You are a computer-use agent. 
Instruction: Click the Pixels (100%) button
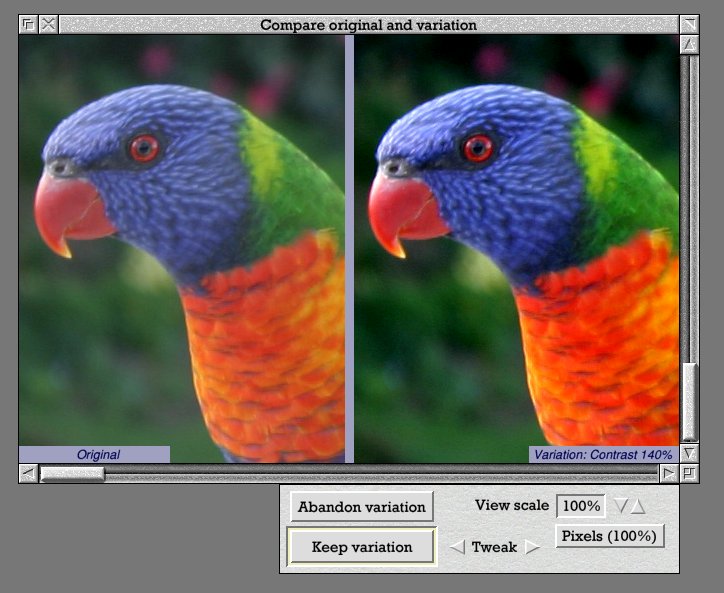609,536
